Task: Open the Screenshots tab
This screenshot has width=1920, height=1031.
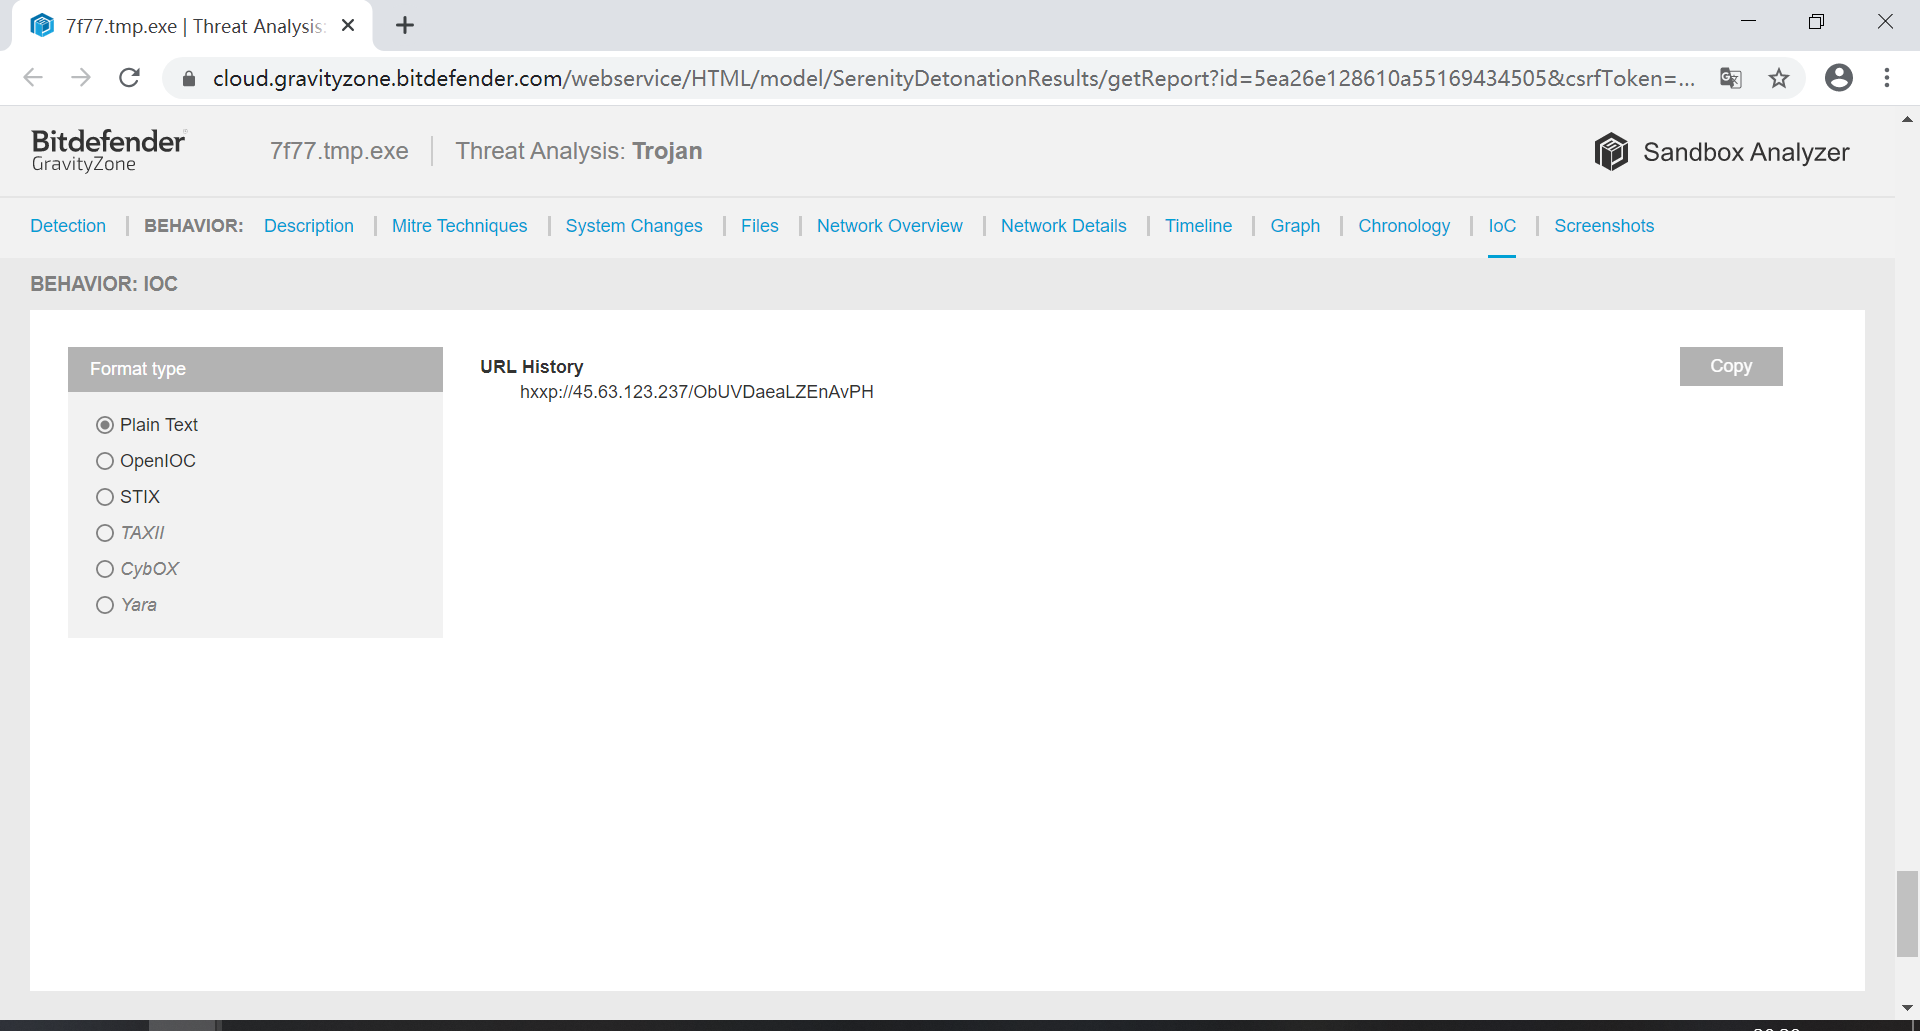Action: tap(1604, 226)
